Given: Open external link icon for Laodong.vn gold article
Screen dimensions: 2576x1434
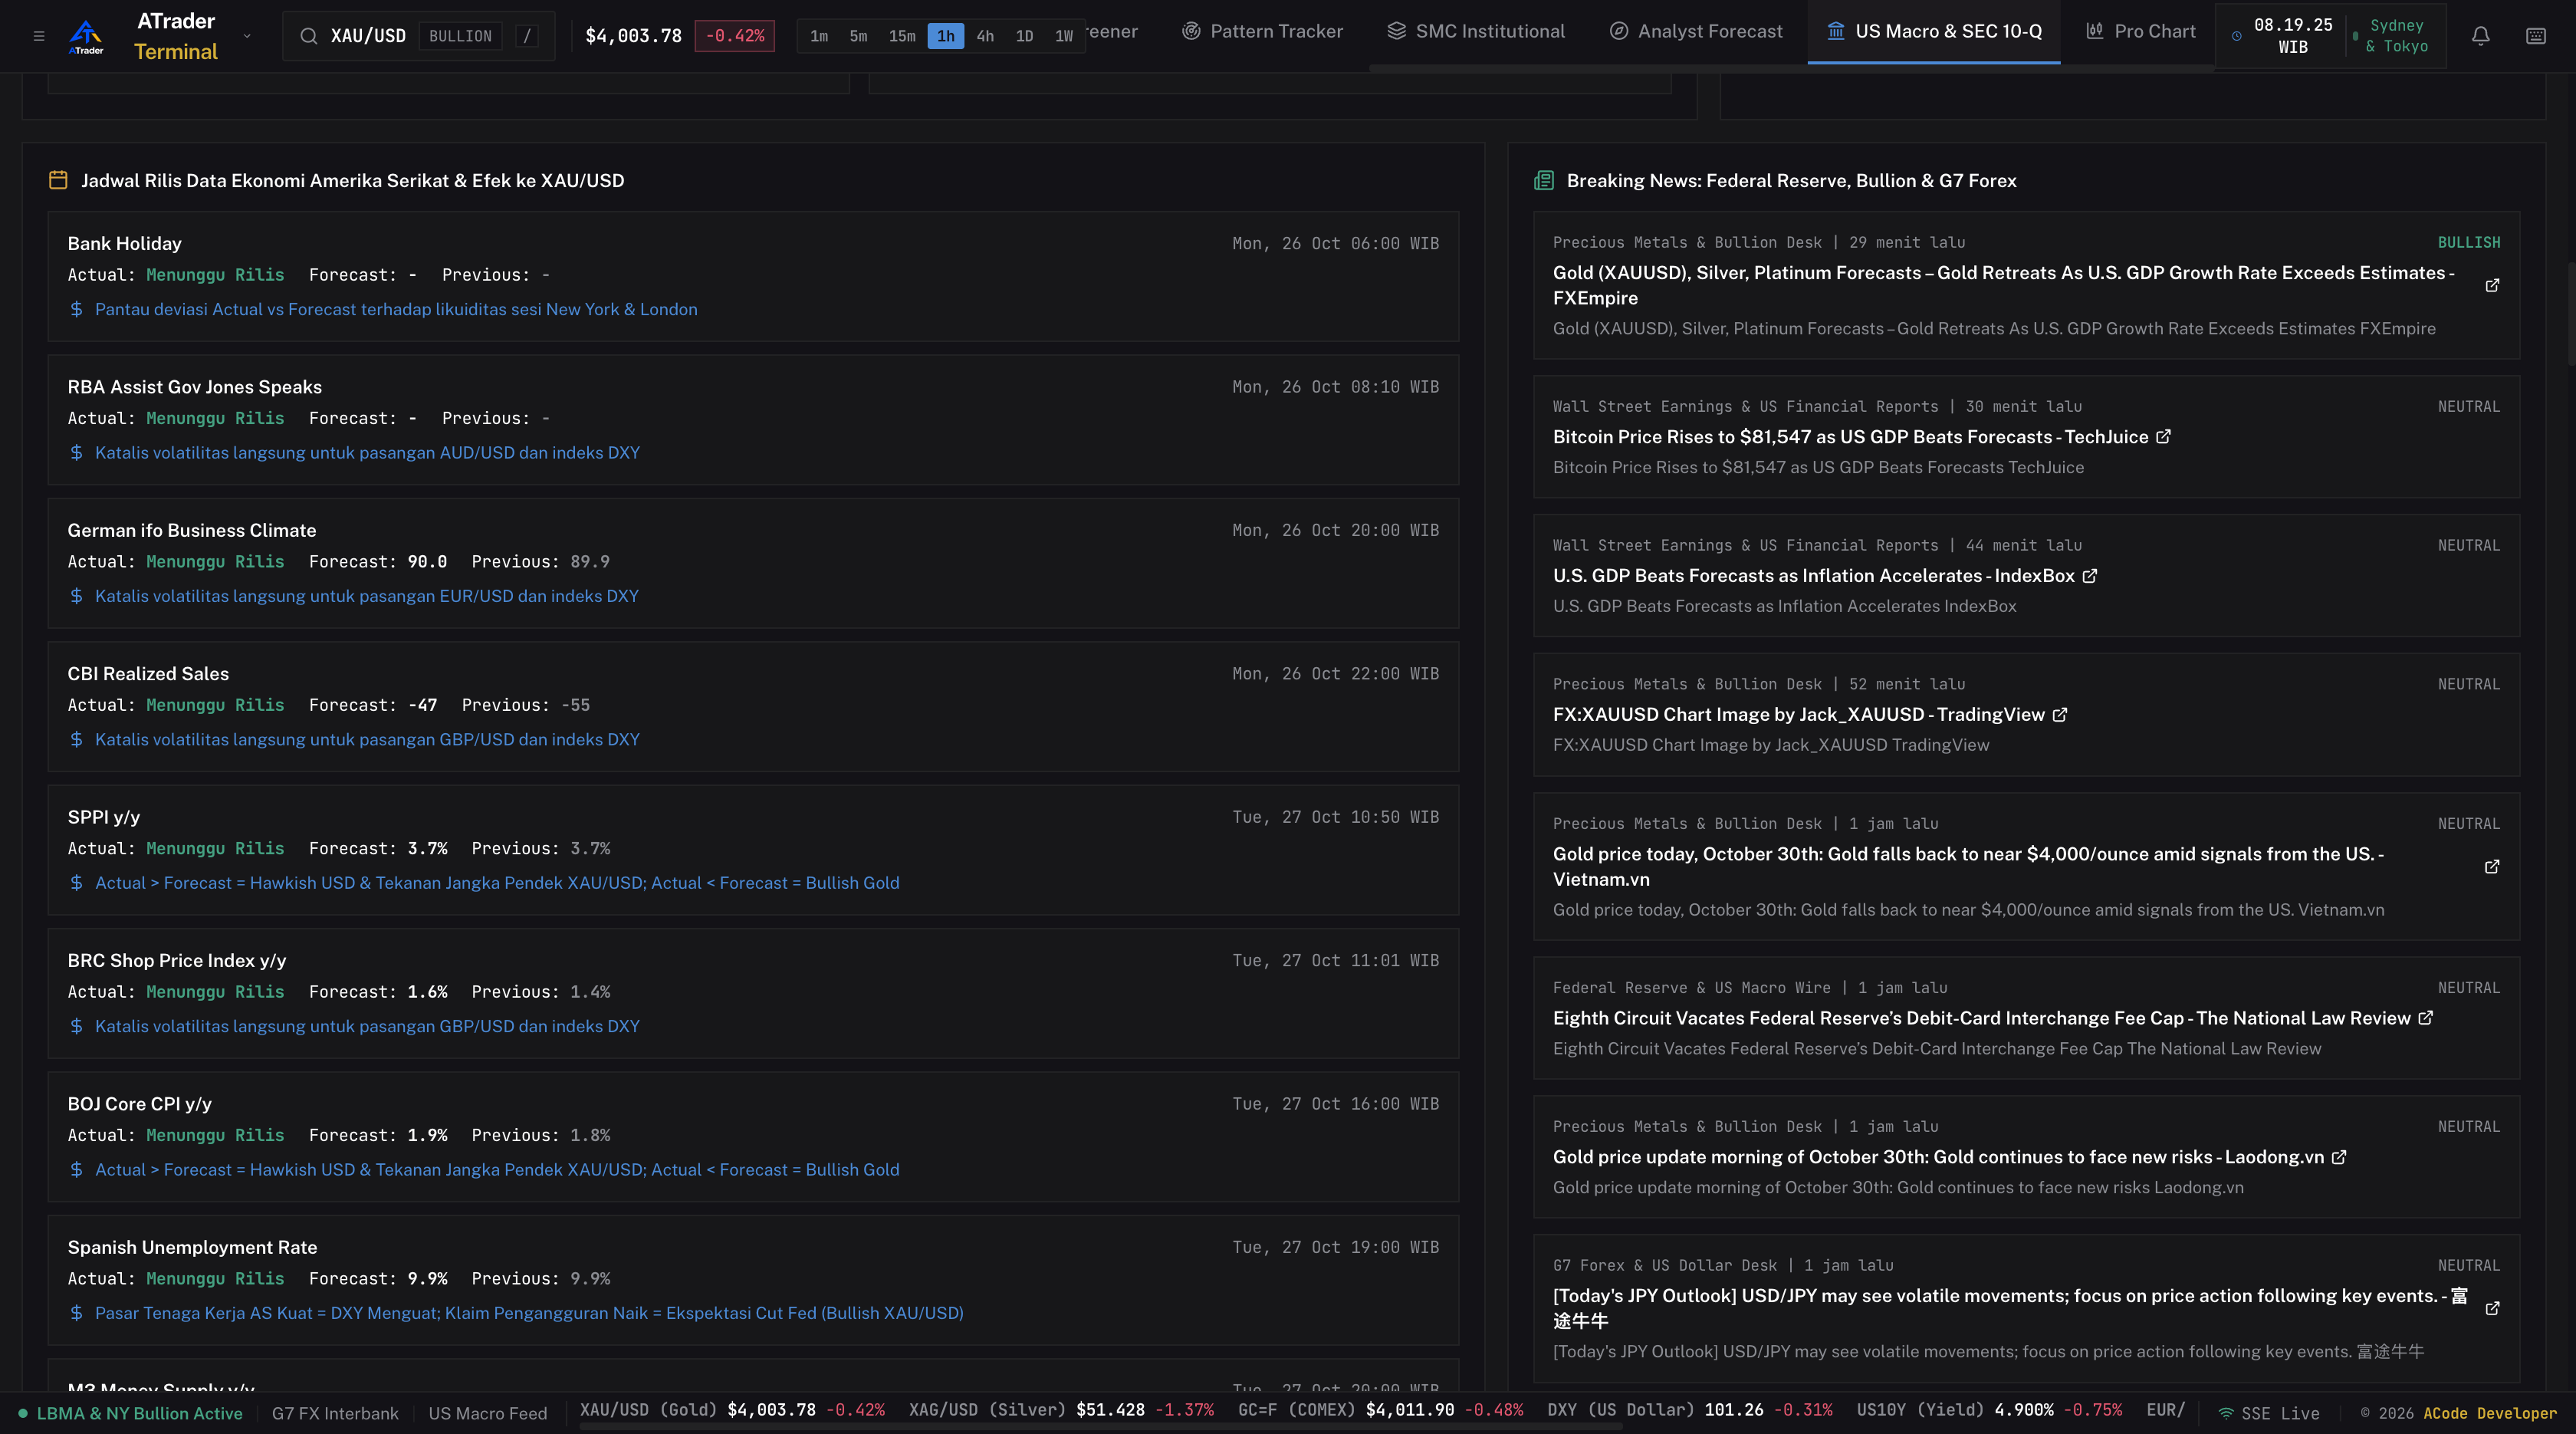Looking at the screenshot, I should tap(2338, 1157).
